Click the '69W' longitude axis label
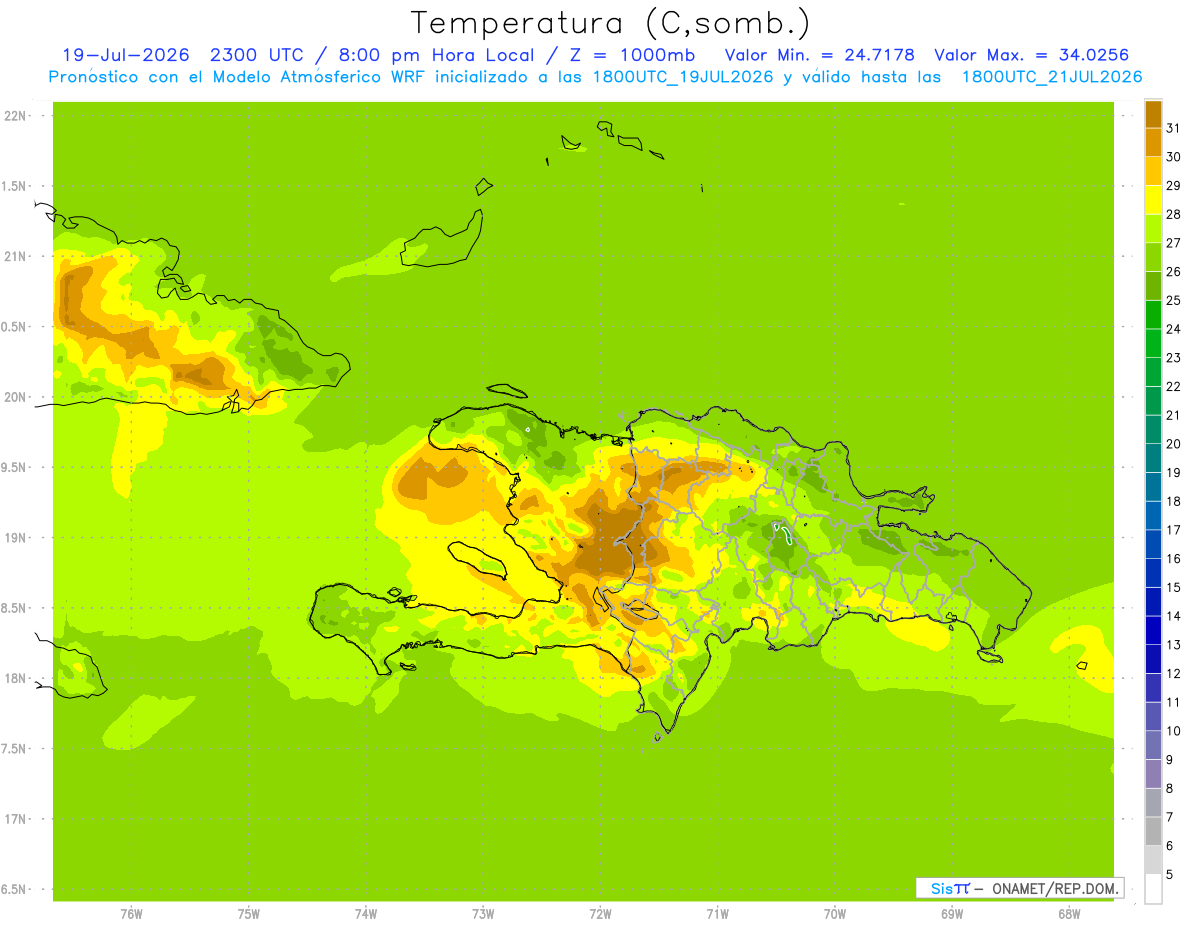The image size is (1200, 927). point(952,914)
